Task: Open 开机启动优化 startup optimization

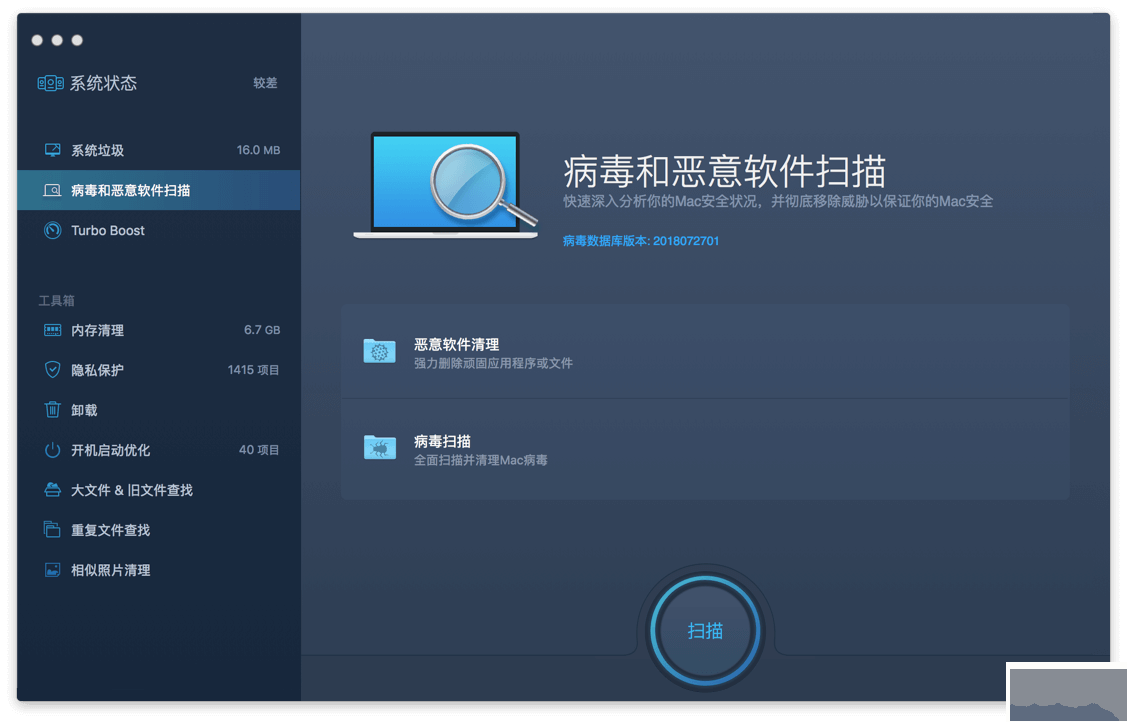Action: (53, 450)
